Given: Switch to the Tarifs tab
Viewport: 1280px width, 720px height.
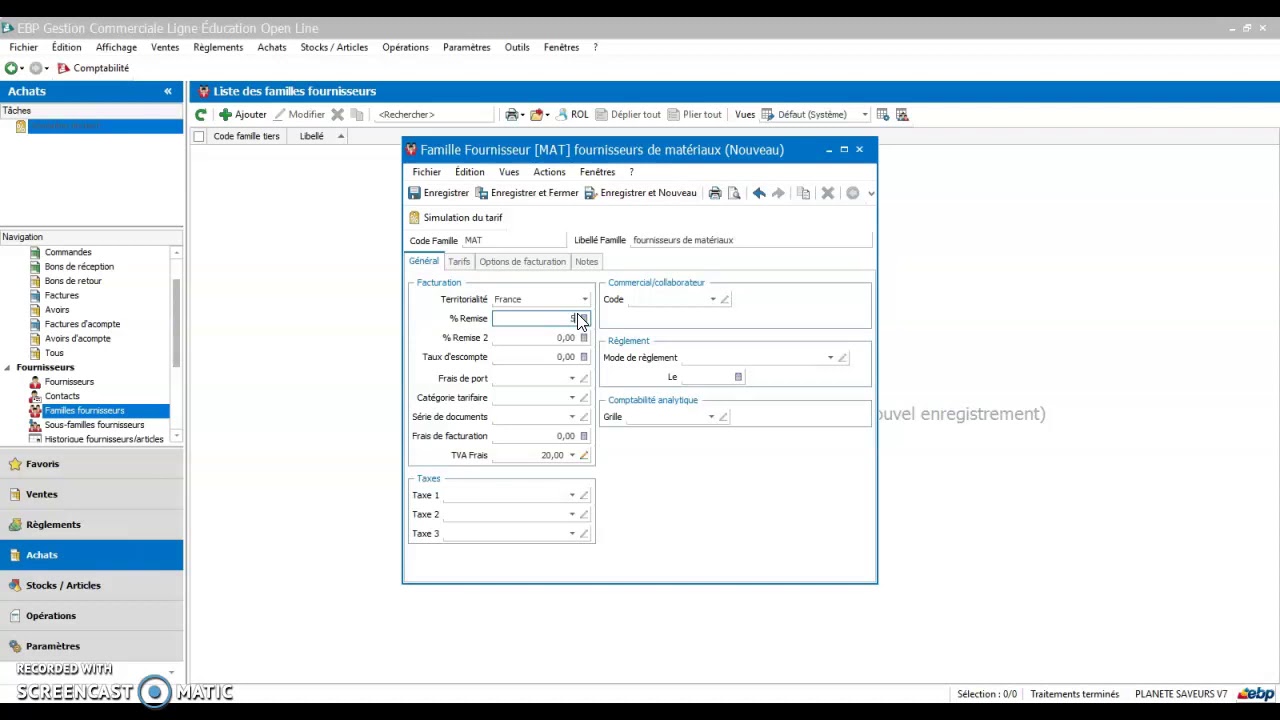Looking at the screenshot, I should click(x=459, y=262).
